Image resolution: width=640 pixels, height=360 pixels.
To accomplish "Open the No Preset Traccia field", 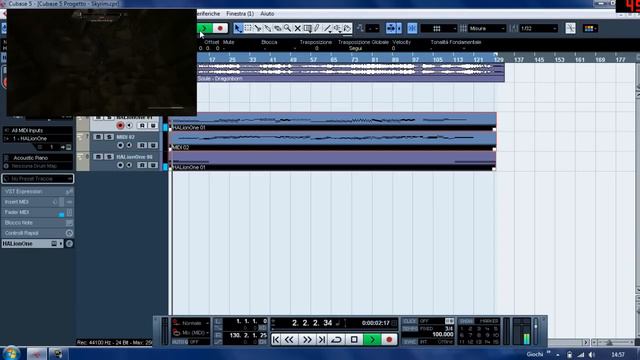I will (x=38, y=179).
